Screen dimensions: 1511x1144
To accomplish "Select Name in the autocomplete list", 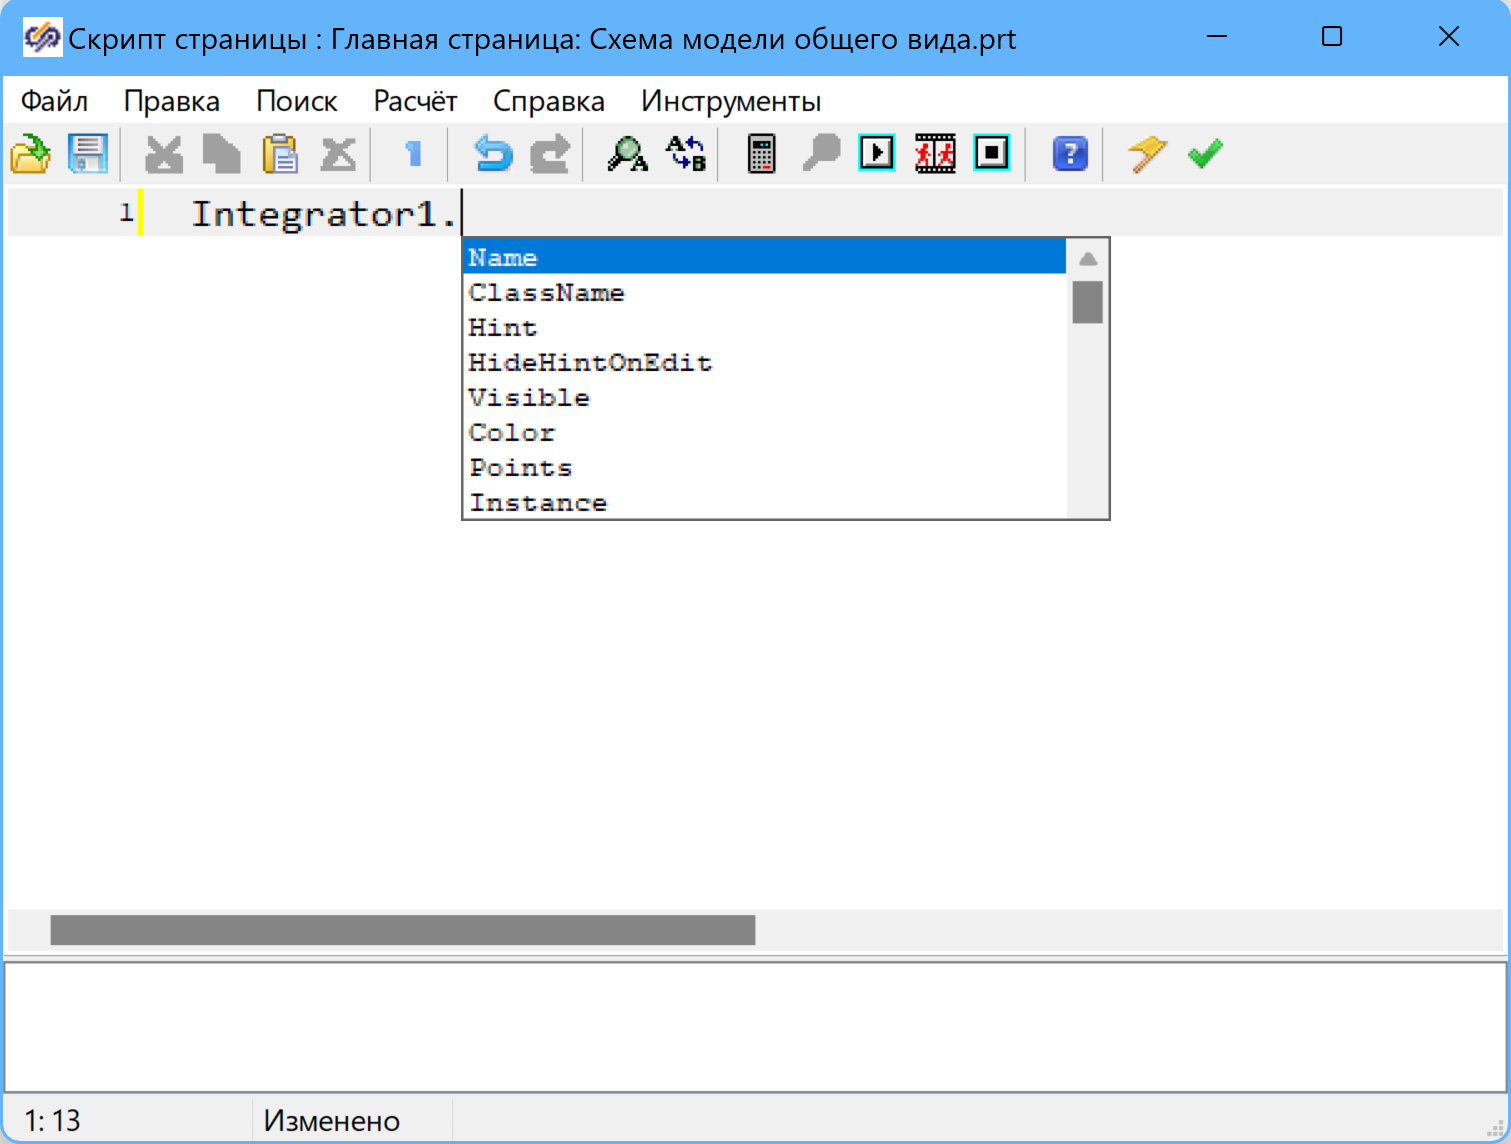I will point(503,258).
